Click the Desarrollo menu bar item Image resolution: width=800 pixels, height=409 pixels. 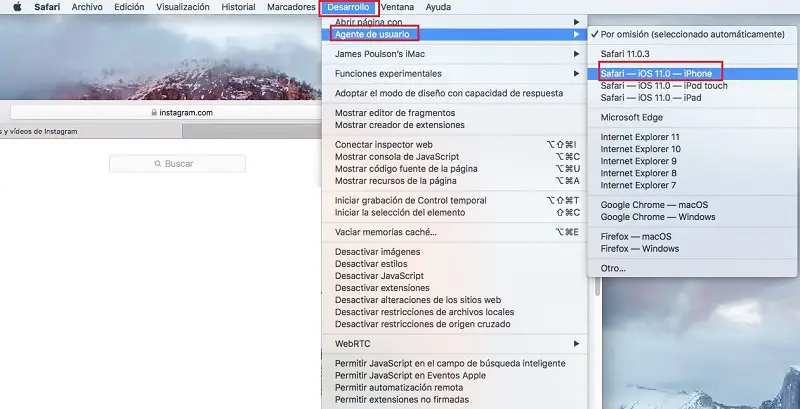pyautogui.click(x=348, y=7)
